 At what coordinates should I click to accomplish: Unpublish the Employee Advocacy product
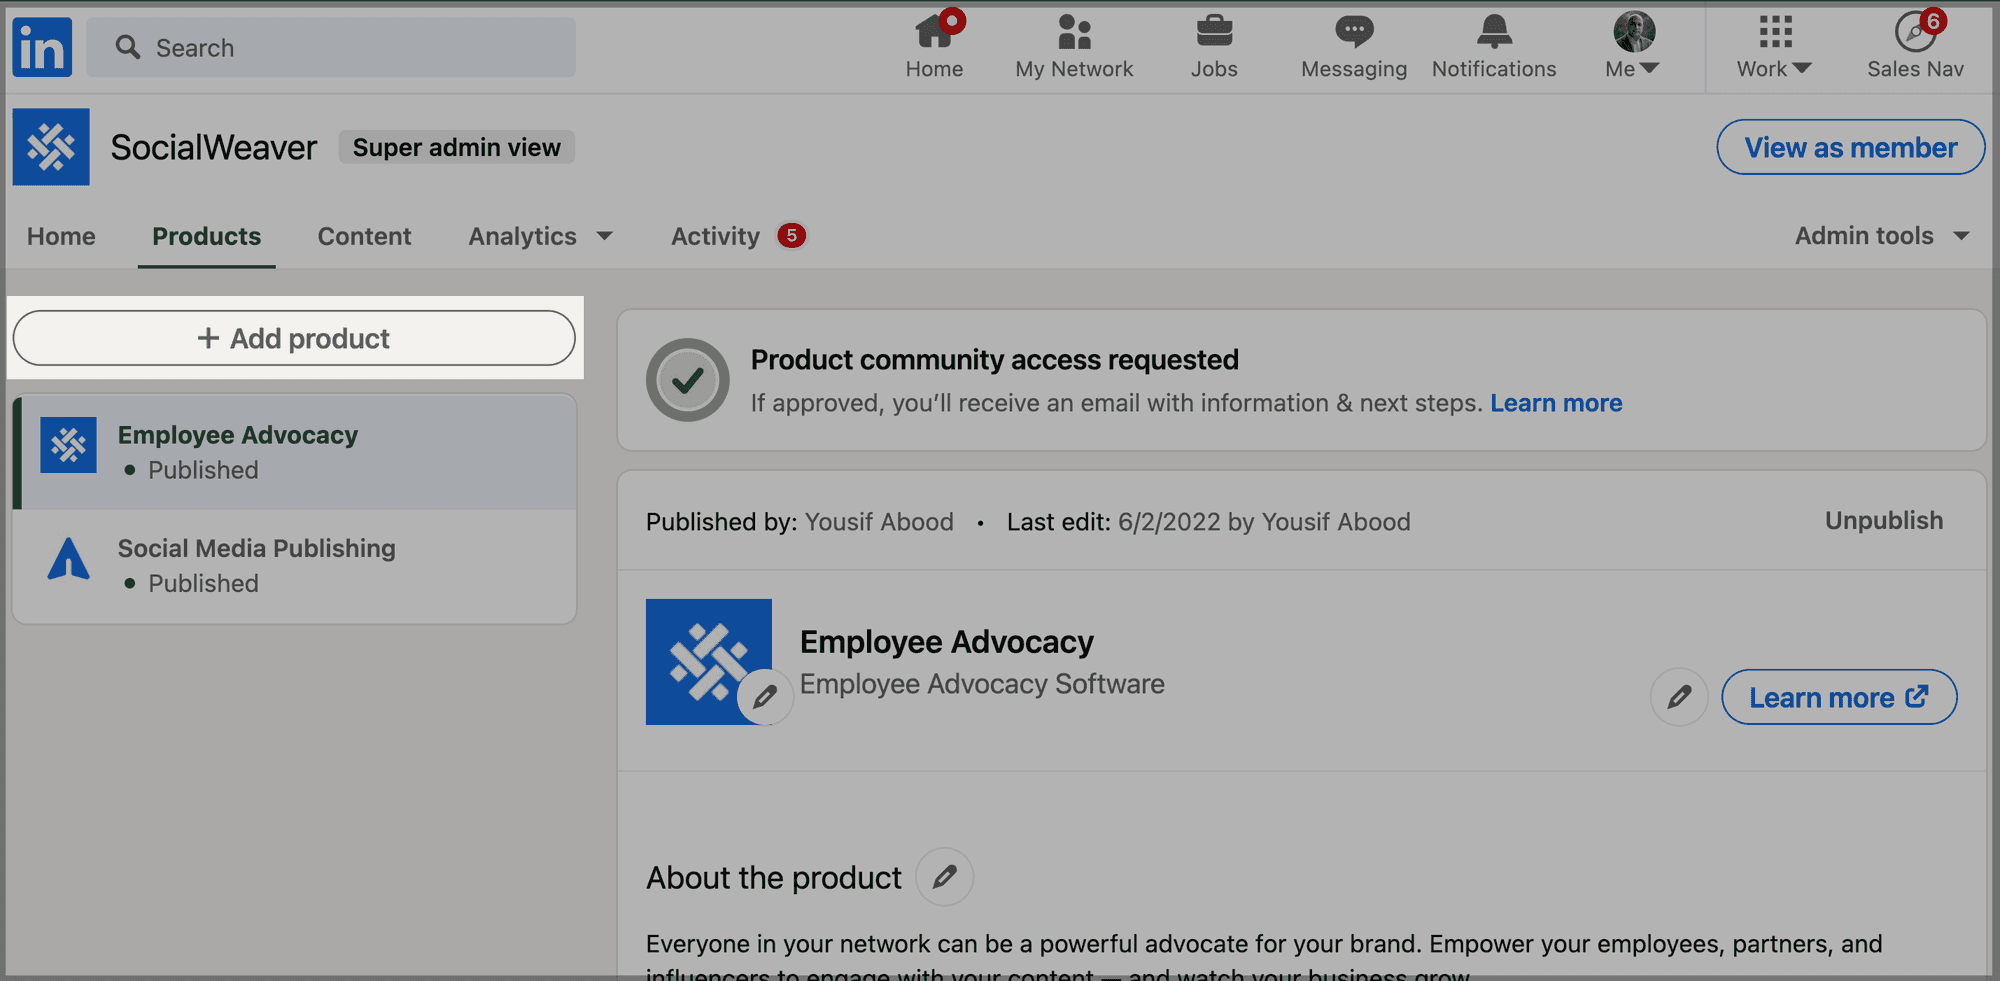pyautogui.click(x=1883, y=521)
